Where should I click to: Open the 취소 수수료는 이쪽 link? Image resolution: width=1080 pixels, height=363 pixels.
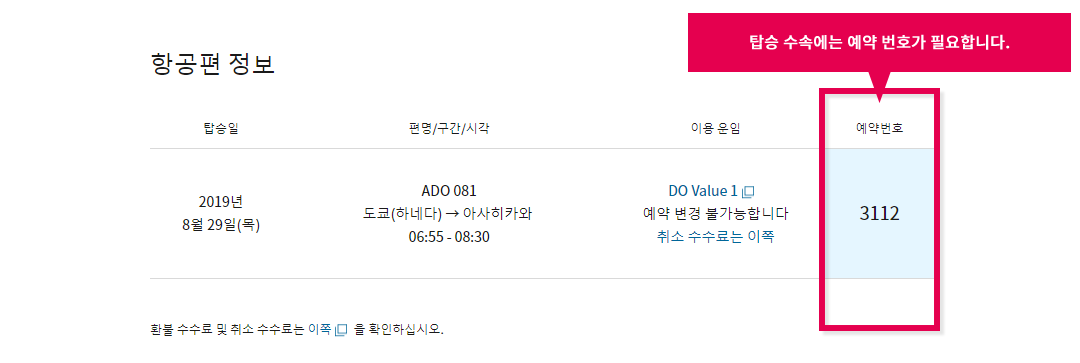715,237
